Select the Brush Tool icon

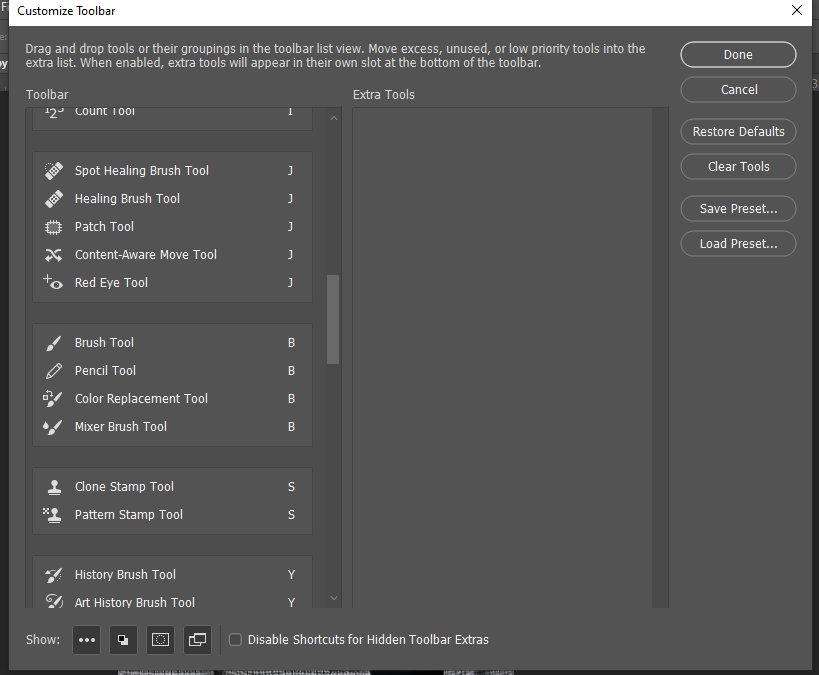click(x=53, y=342)
